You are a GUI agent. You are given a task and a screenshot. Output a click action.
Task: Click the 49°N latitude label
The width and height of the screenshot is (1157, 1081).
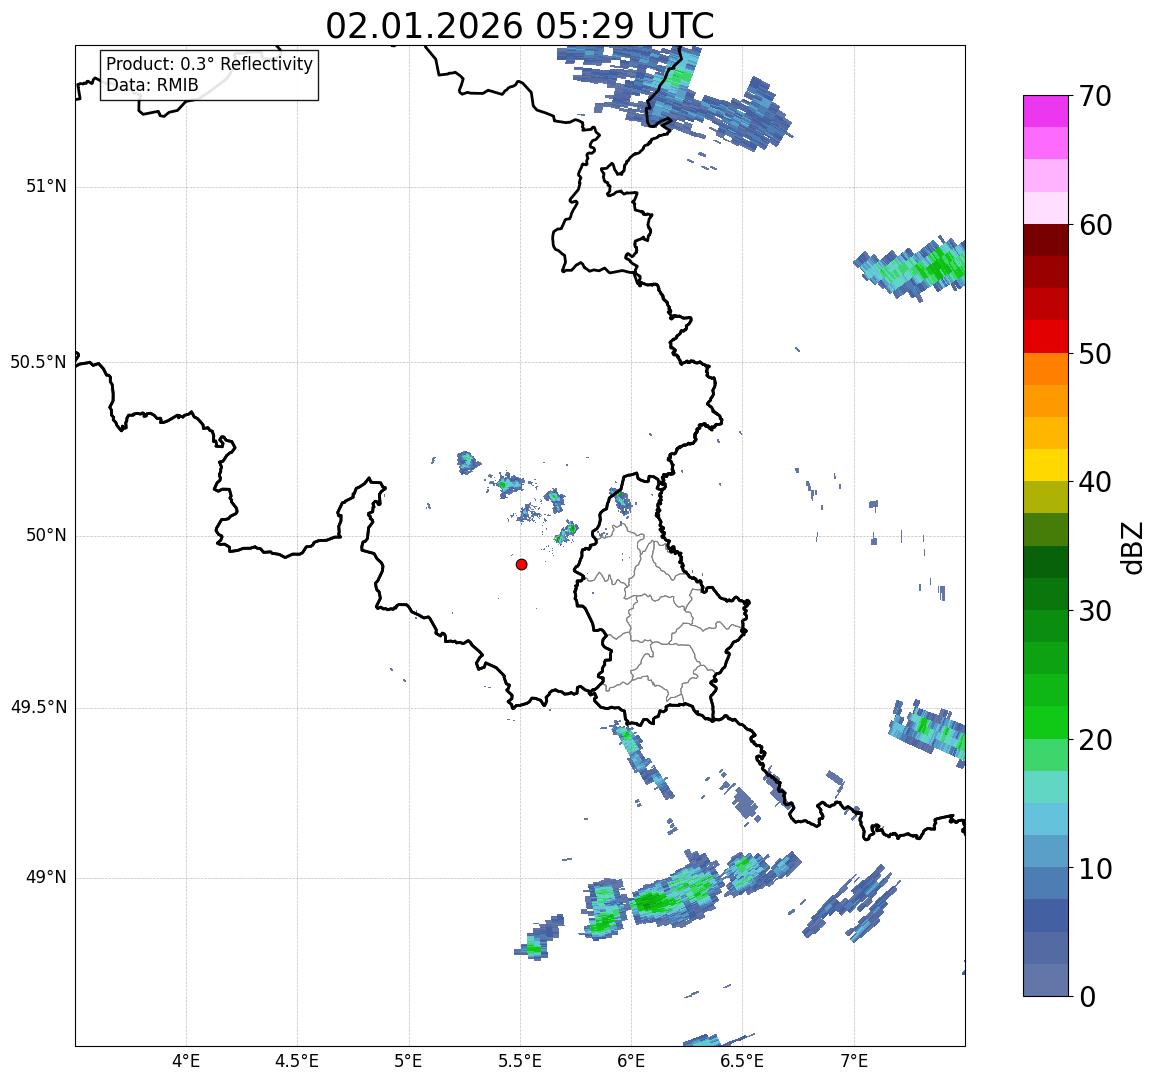[46, 877]
